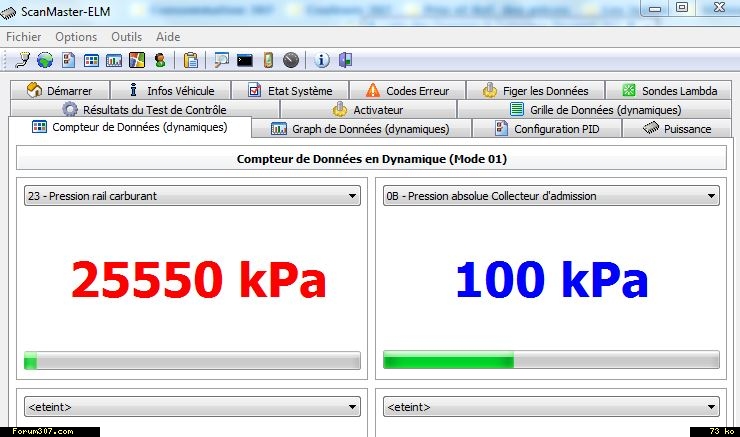Screen dimensions: 740x437
Task: Open the Fichier menu
Action: click(x=24, y=37)
